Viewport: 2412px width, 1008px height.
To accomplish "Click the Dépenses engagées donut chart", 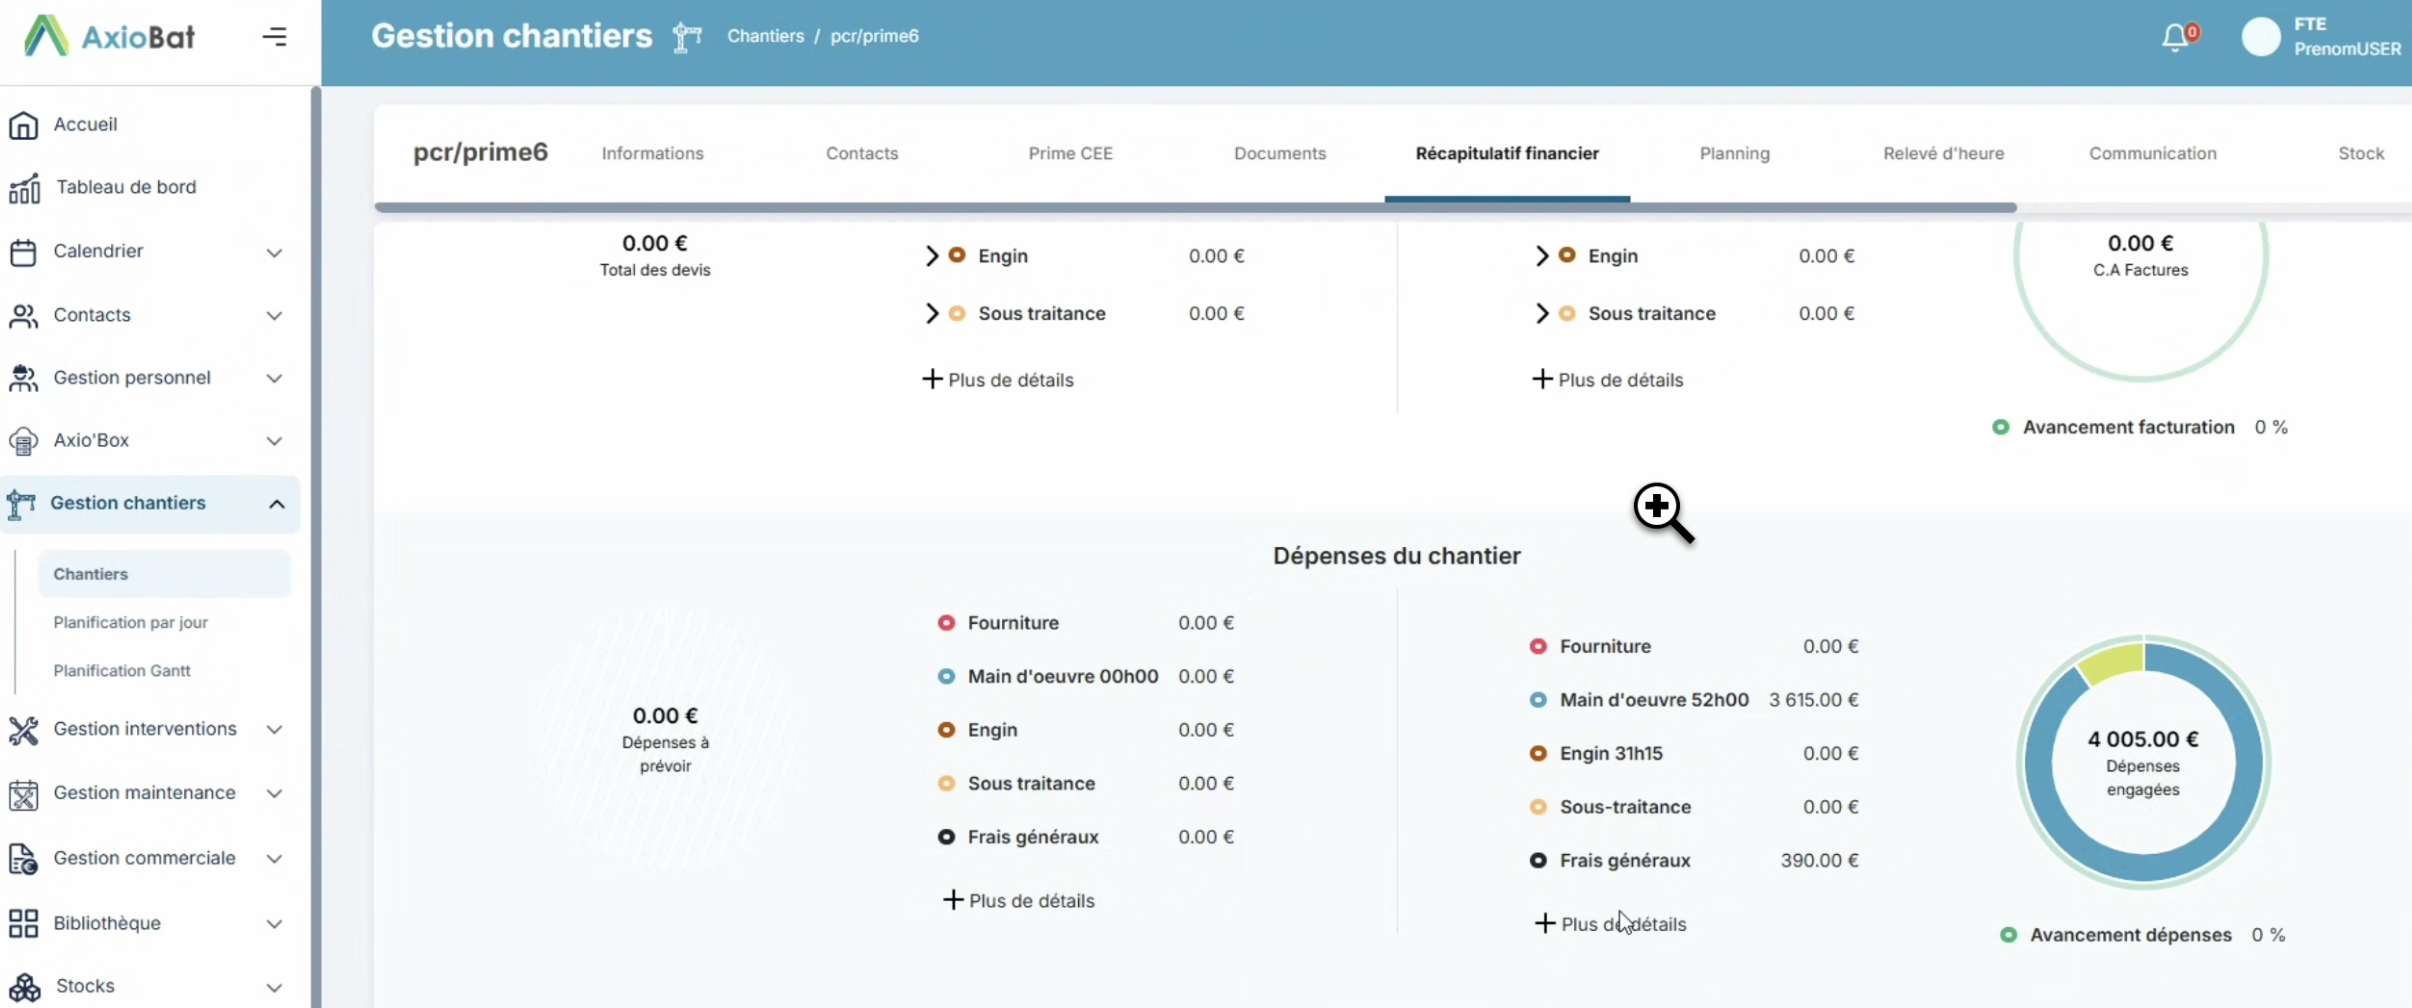I will pos(2143,762).
